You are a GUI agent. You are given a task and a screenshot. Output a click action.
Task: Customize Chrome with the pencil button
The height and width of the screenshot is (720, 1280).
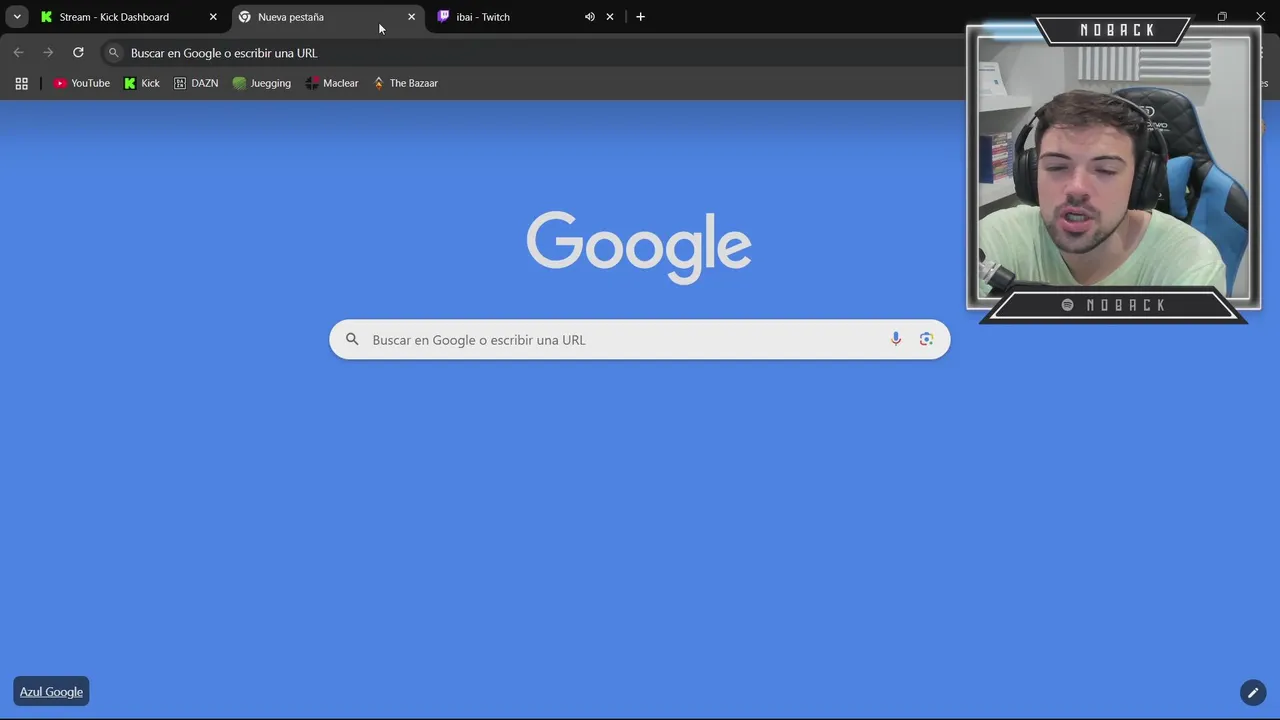(1253, 692)
